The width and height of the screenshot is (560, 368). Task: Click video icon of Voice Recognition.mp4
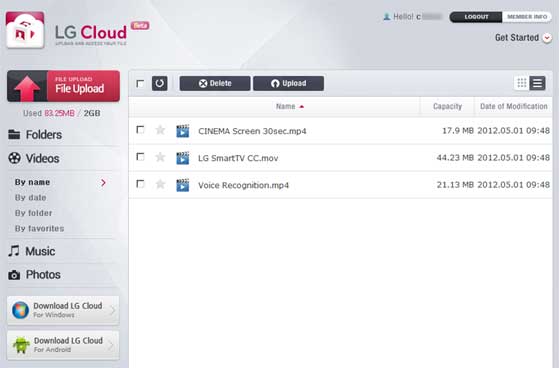pos(182,185)
